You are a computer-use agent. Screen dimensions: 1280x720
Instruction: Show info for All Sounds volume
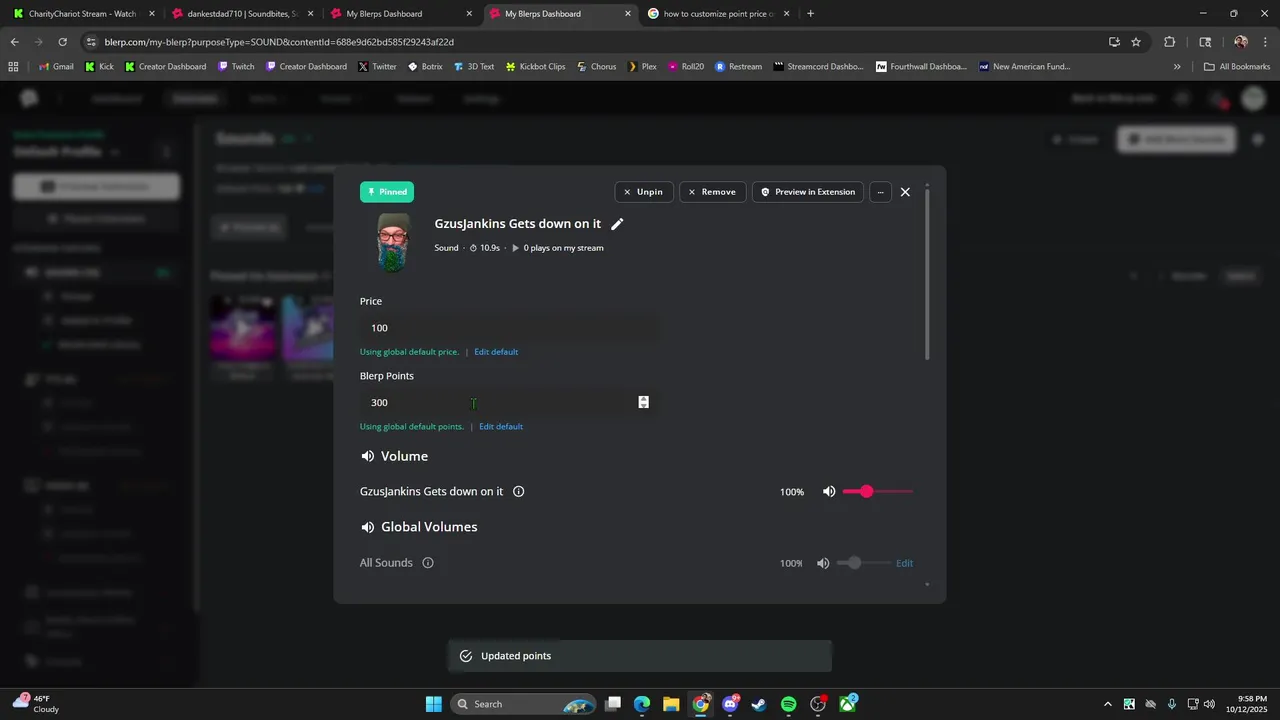point(428,563)
